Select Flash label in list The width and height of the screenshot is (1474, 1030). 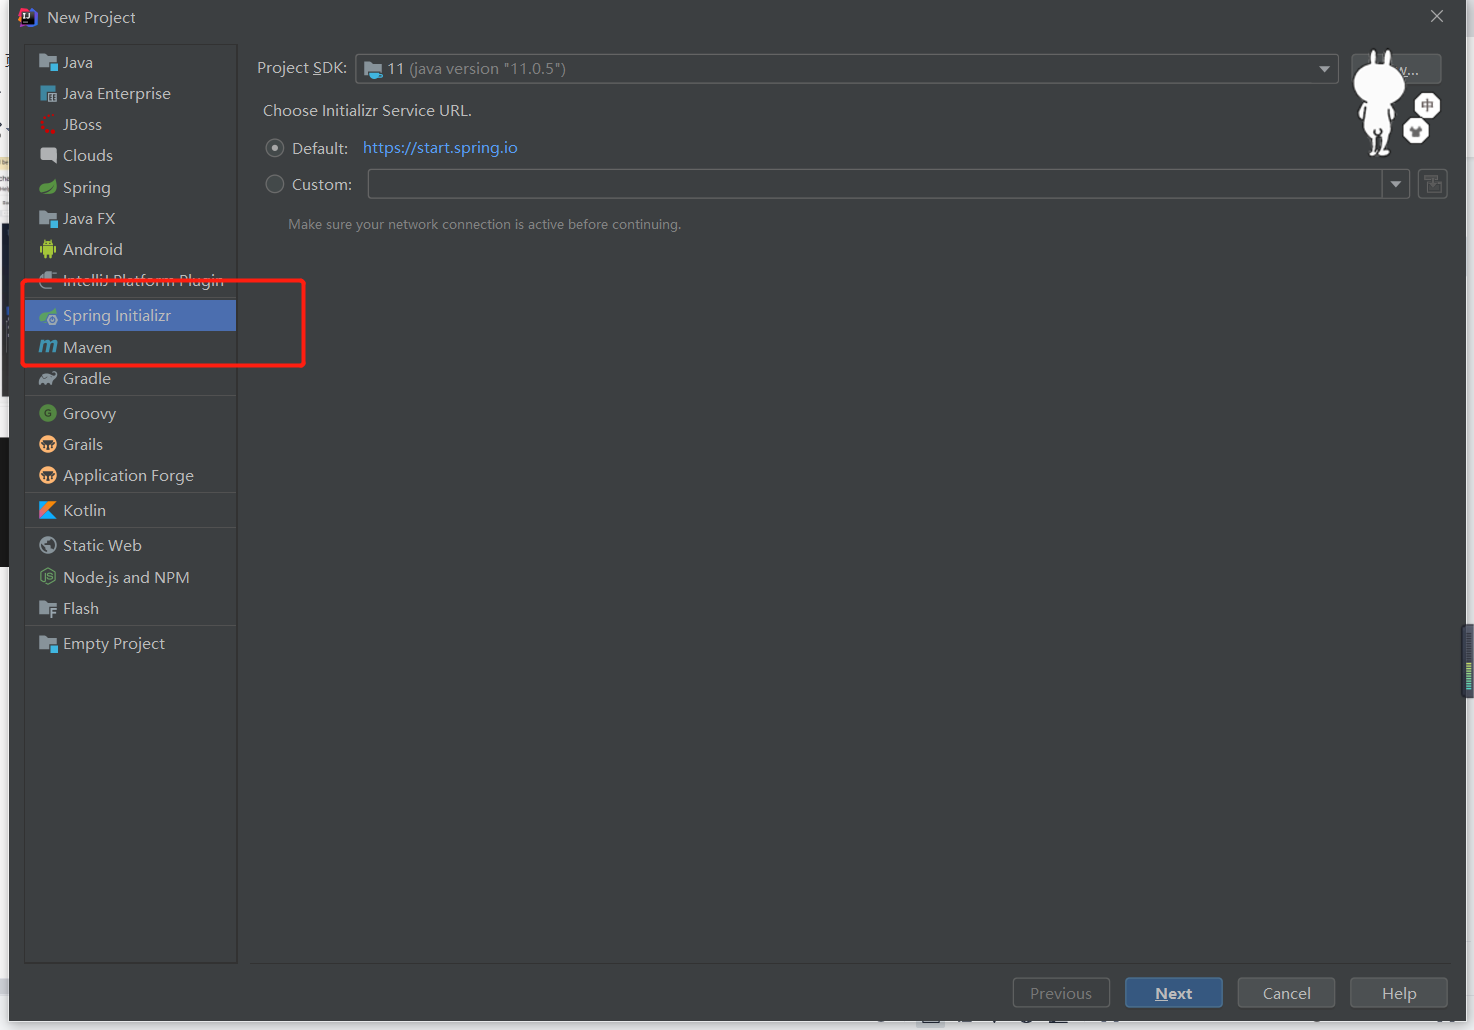pyautogui.click(x=81, y=608)
